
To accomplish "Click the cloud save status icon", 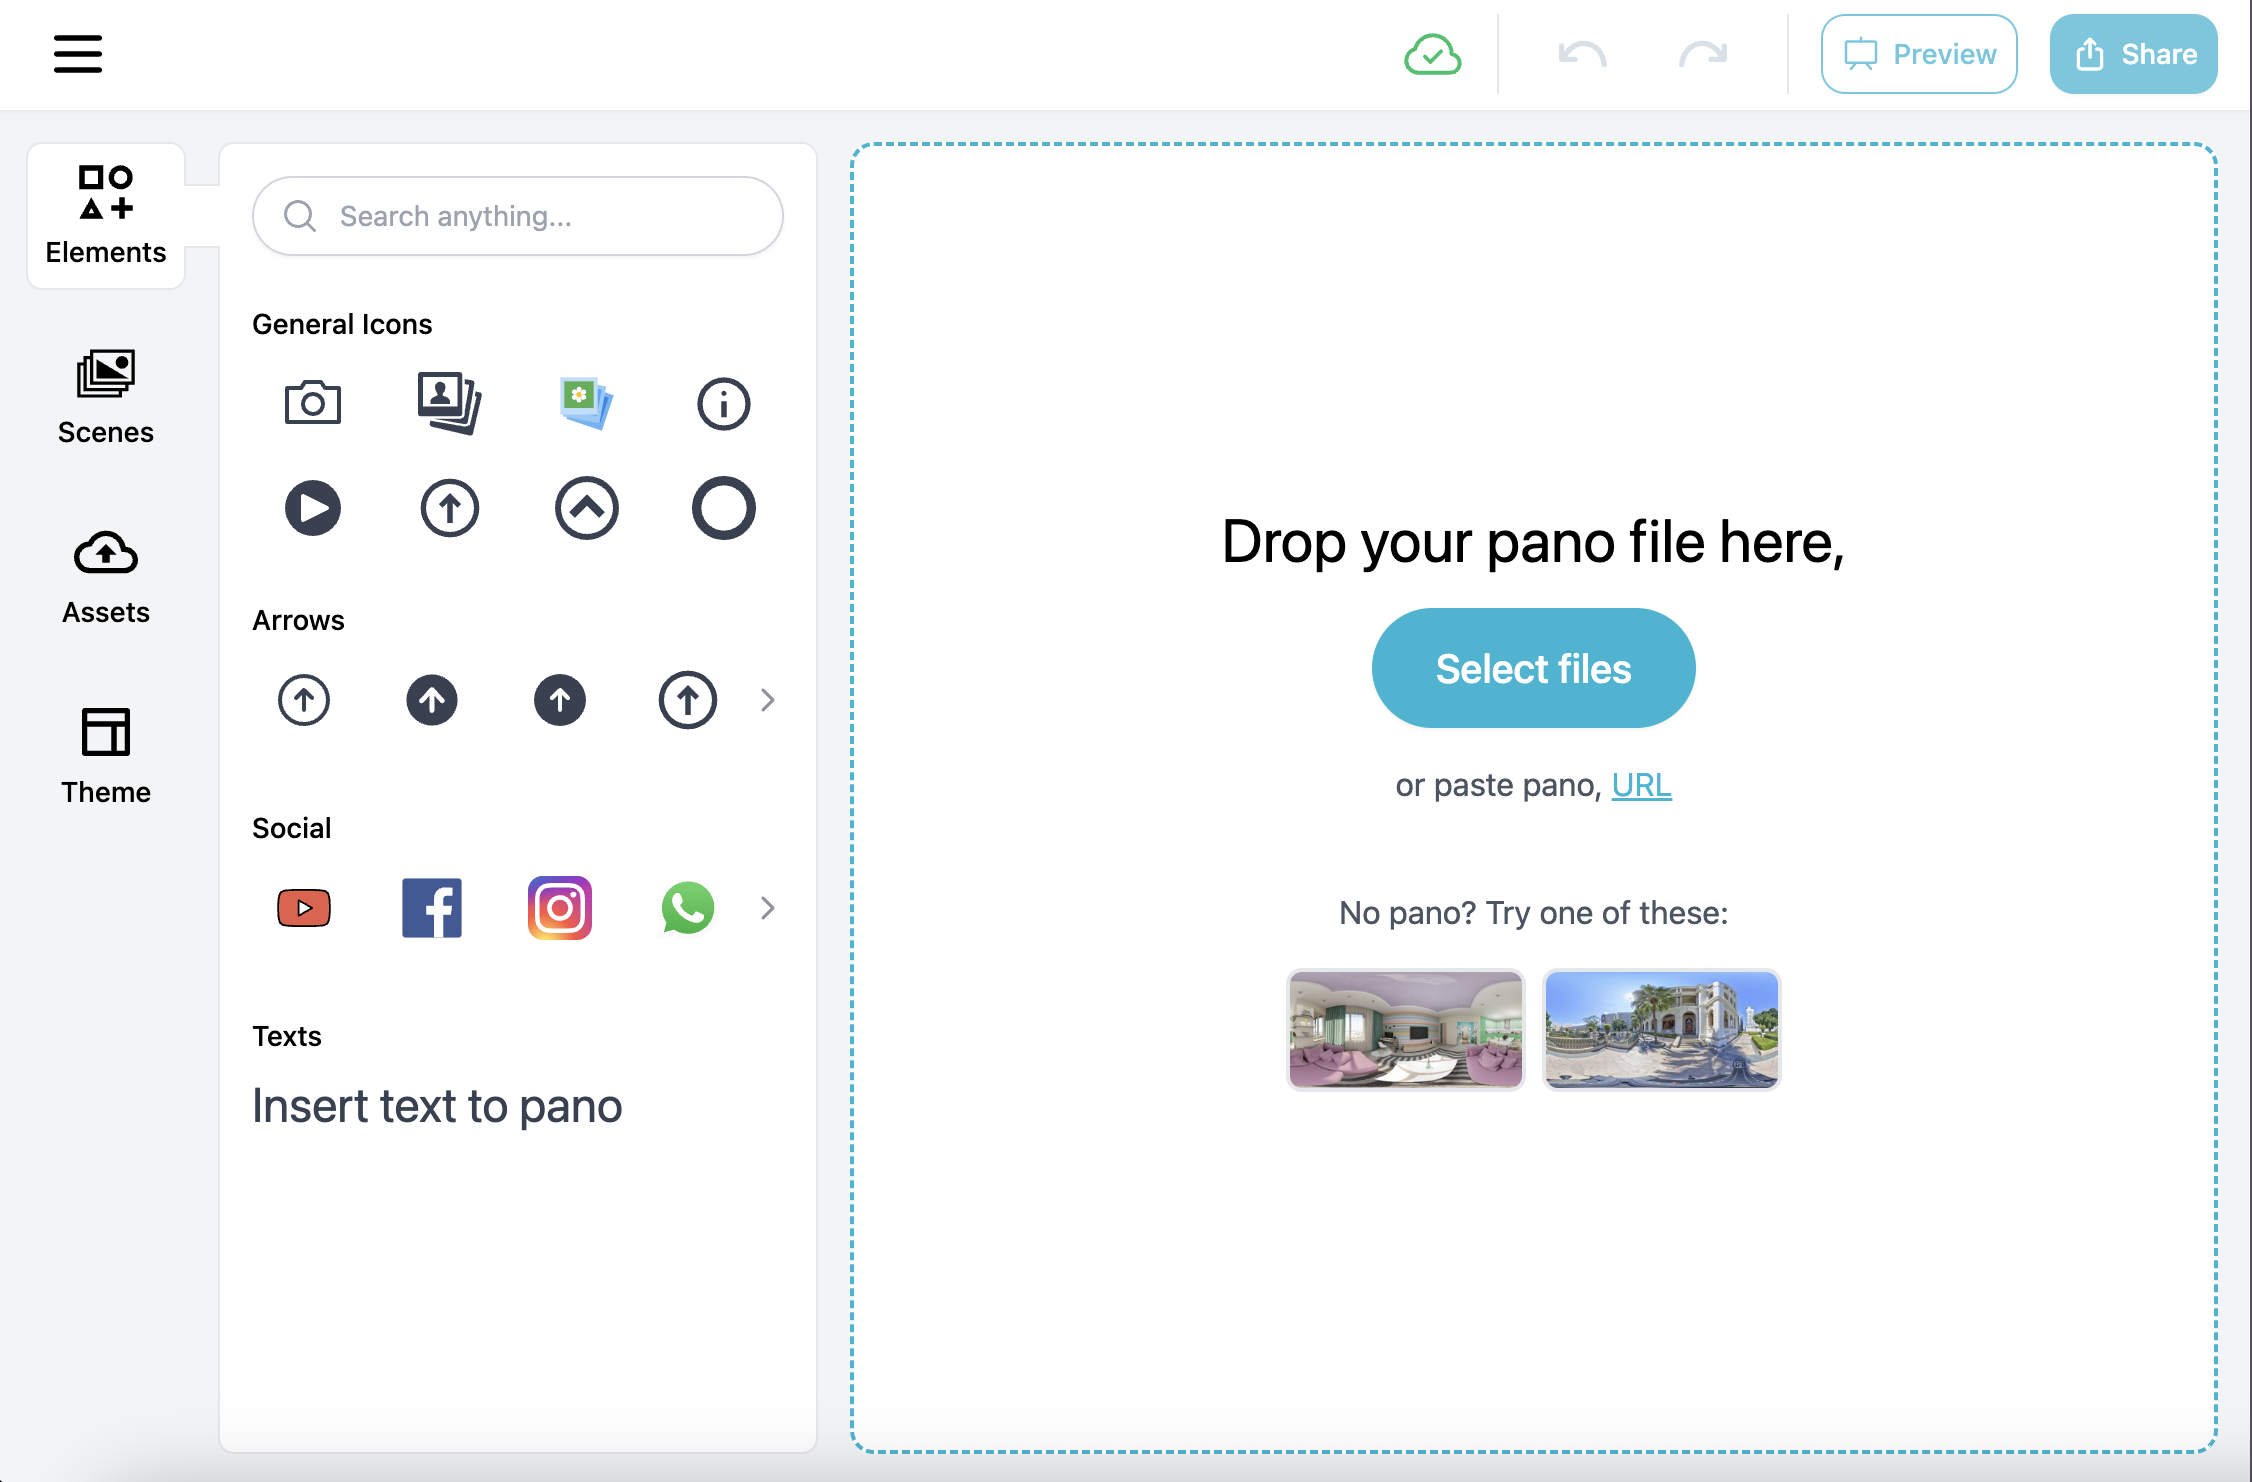I will pyautogui.click(x=1432, y=53).
